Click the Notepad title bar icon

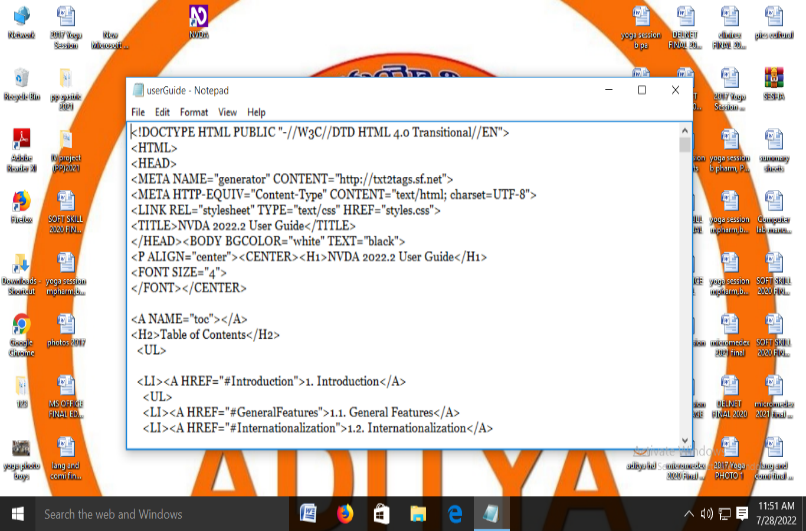pyautogui.click(x=138, y=90)
